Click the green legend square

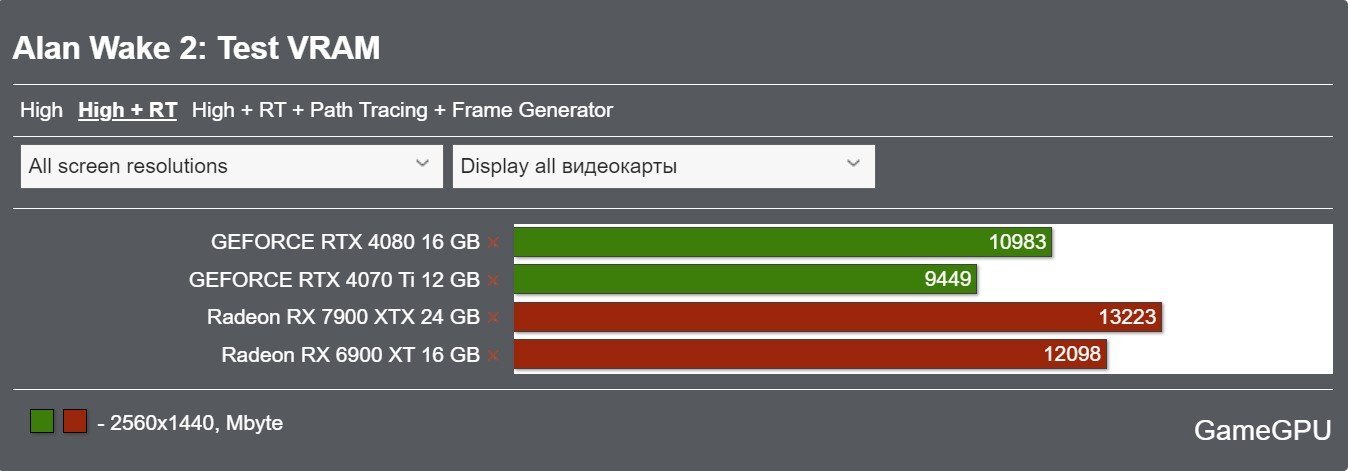pyautogui.click(x=42, y=421)
